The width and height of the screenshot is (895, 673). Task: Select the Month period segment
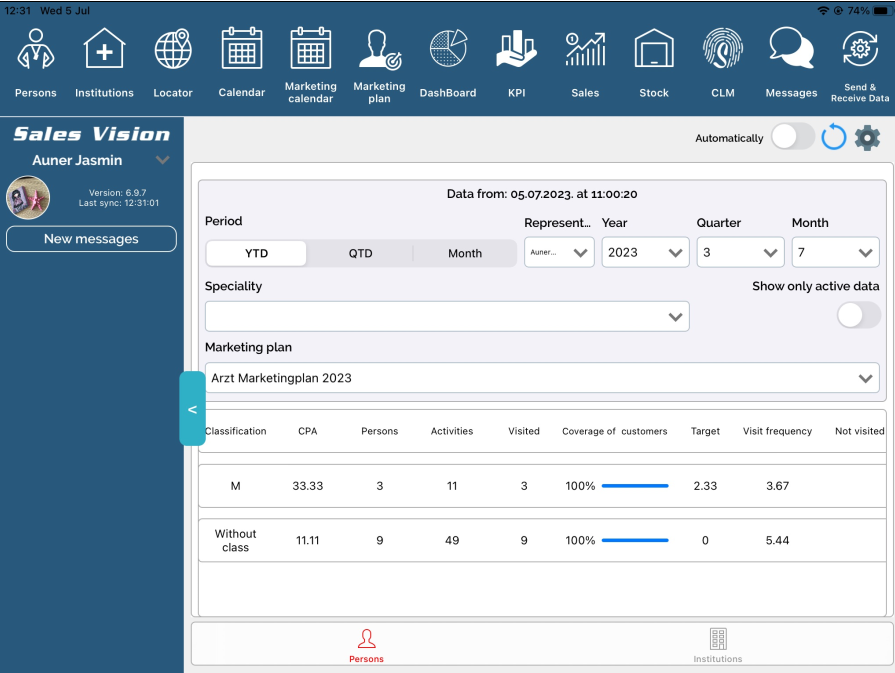(464, 253)
